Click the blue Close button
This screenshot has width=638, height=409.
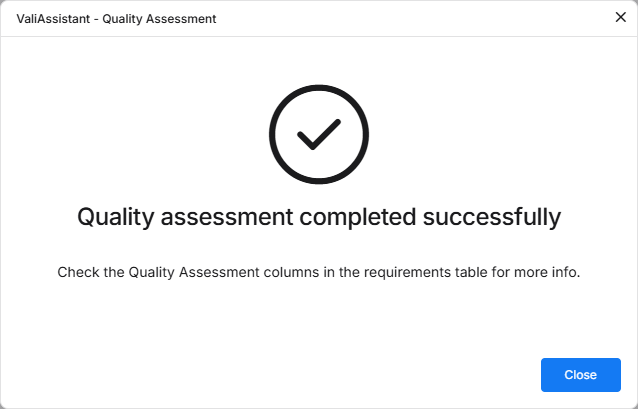click(580, 375)
